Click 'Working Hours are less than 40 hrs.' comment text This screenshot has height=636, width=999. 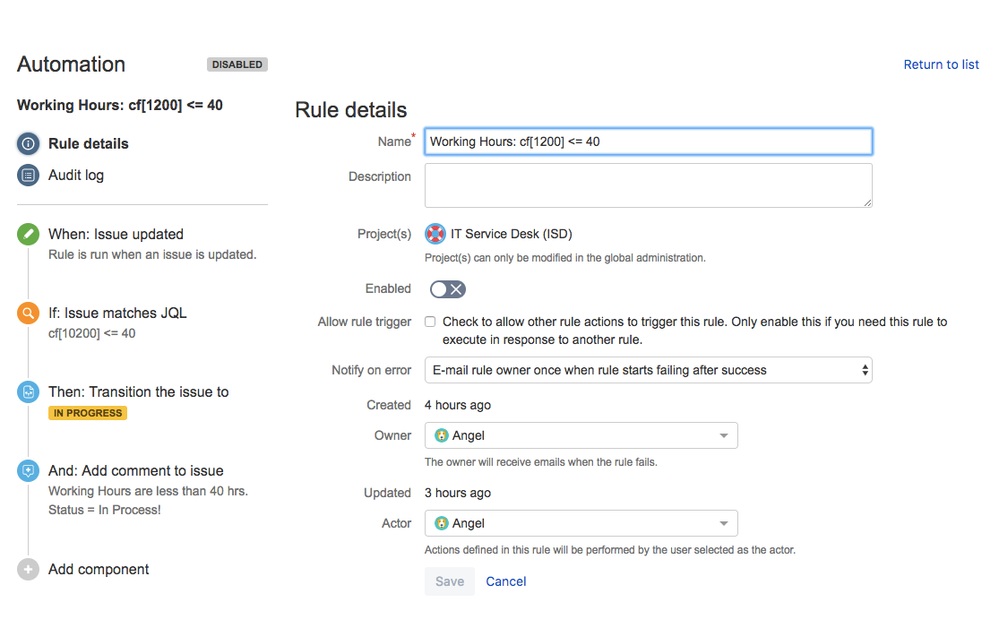coord(148,491)
